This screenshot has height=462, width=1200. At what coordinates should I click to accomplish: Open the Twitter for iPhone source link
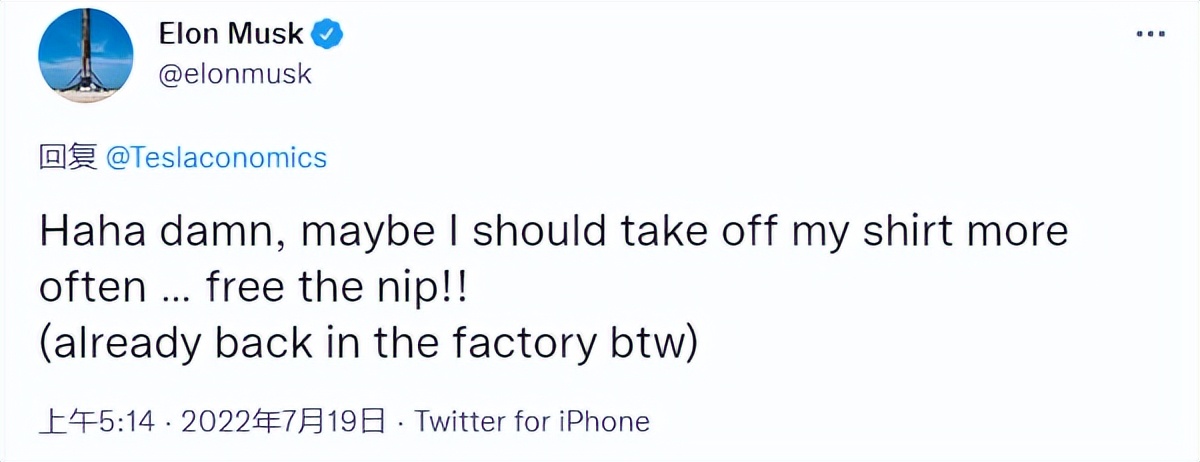[532, 421]
